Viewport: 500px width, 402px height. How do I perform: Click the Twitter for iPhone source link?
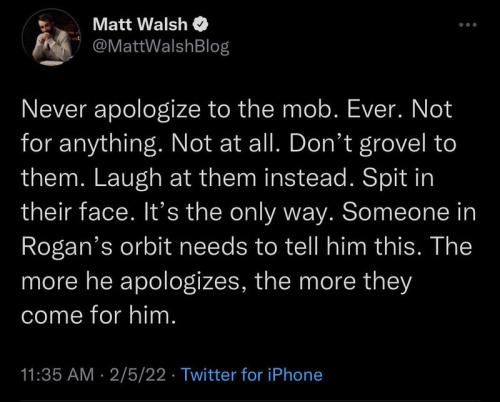252,375
